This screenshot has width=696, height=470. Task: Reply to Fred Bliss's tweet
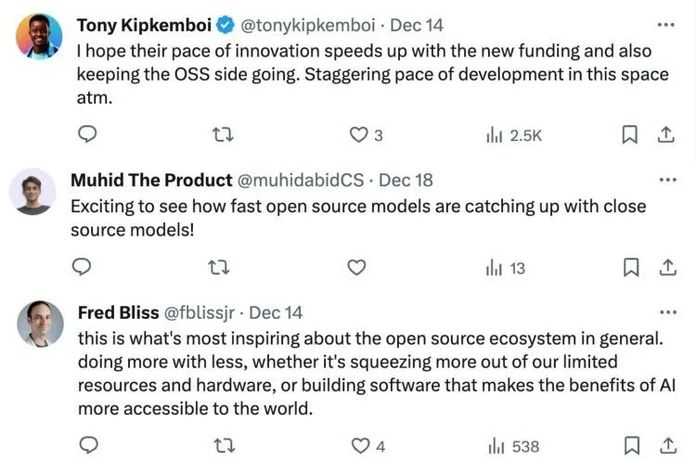87,445
